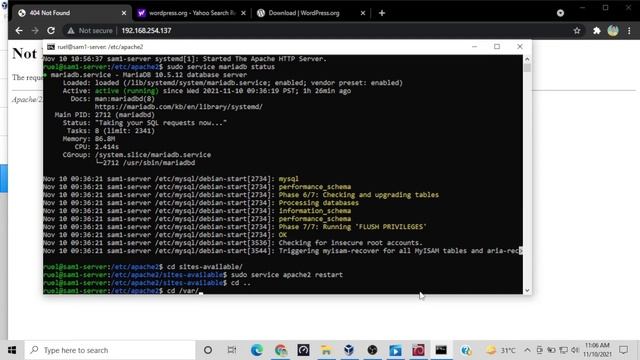Click the 'active (running)' status text
640x360 pixels.
coord(127,91)
